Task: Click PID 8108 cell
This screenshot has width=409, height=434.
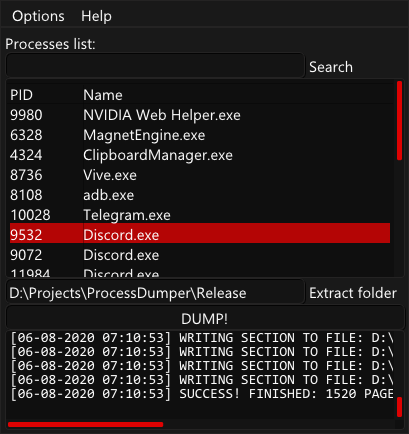Action: [x=26, y=195]
